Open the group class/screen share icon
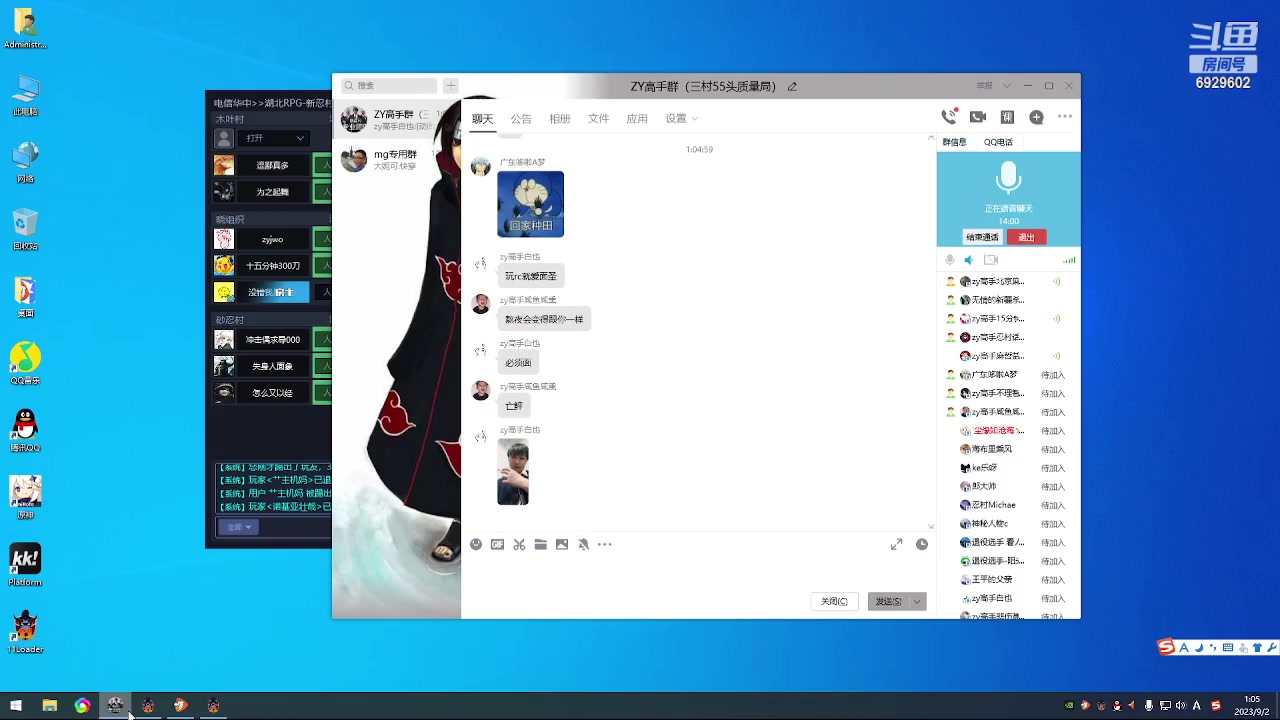 coord(1007,117)
